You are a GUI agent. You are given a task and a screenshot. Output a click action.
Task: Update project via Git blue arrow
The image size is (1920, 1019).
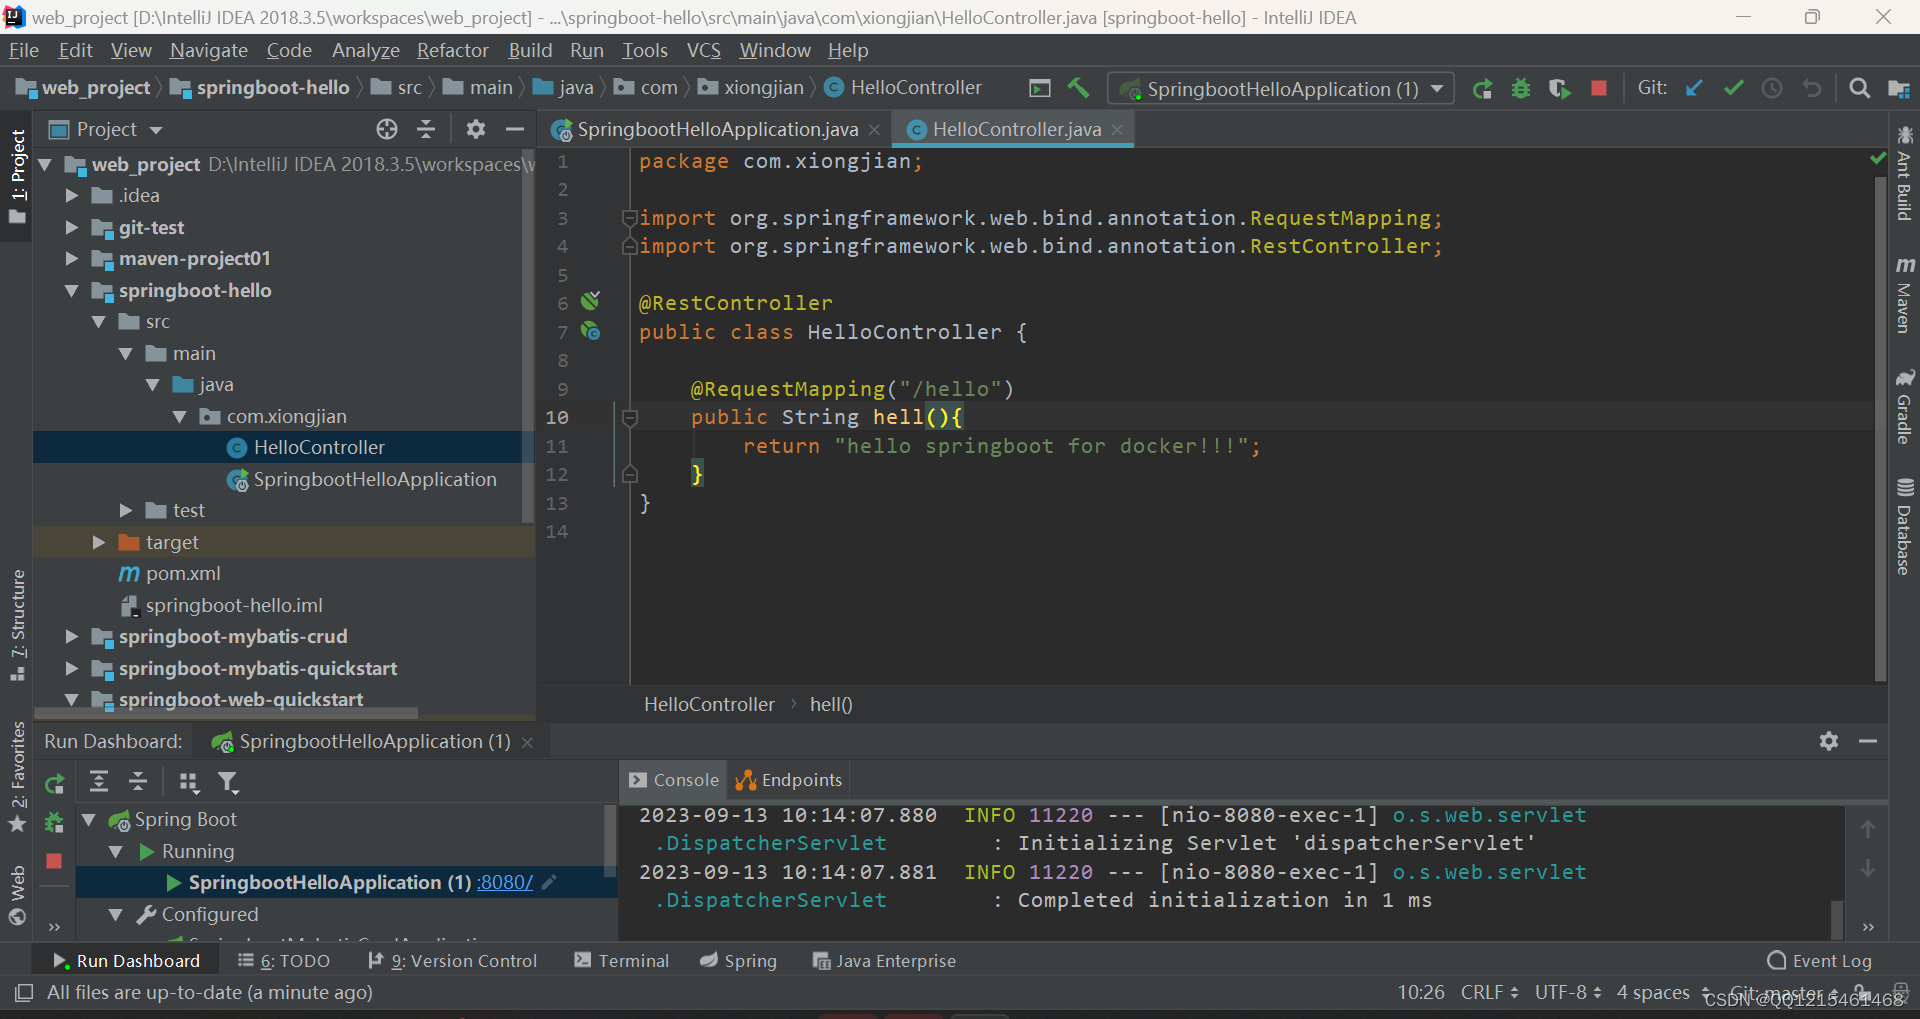coord(1694,88)
